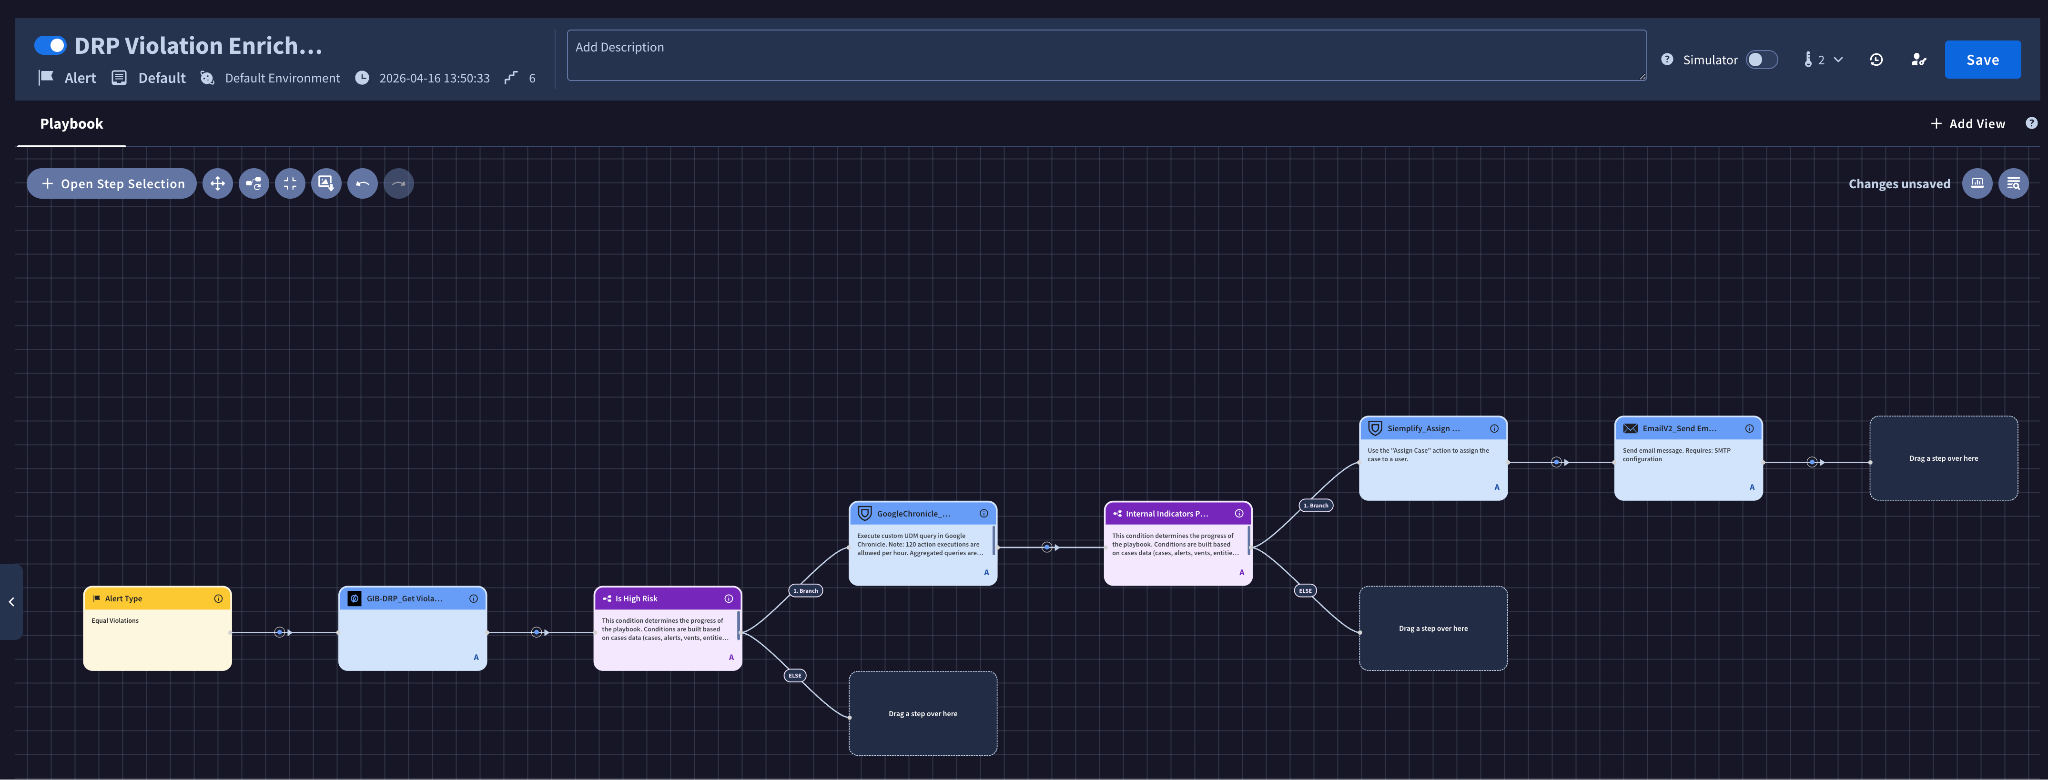Expand the priority dropdown showing 2
Image resolution: width=2048 pixels, height=780 pixels.
tap(1823, 60)
